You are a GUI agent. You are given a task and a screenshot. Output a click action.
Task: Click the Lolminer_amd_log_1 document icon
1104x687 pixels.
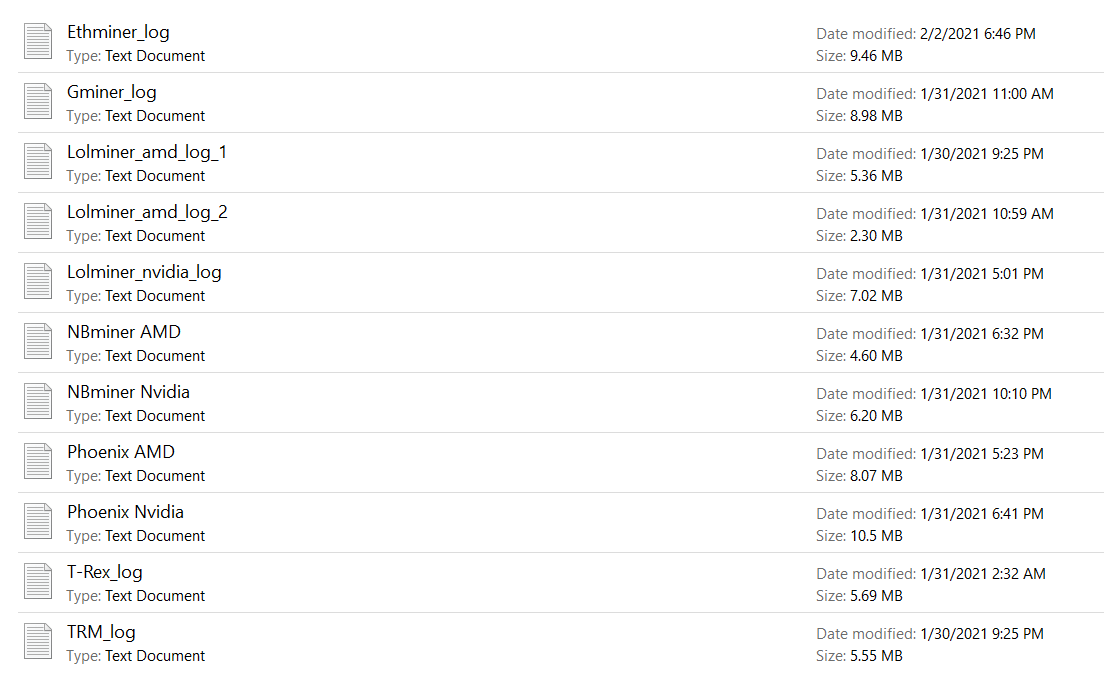pos(38,162)
